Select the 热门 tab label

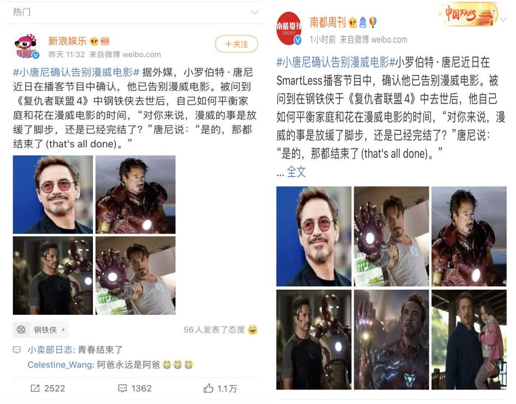click(22, 12)
